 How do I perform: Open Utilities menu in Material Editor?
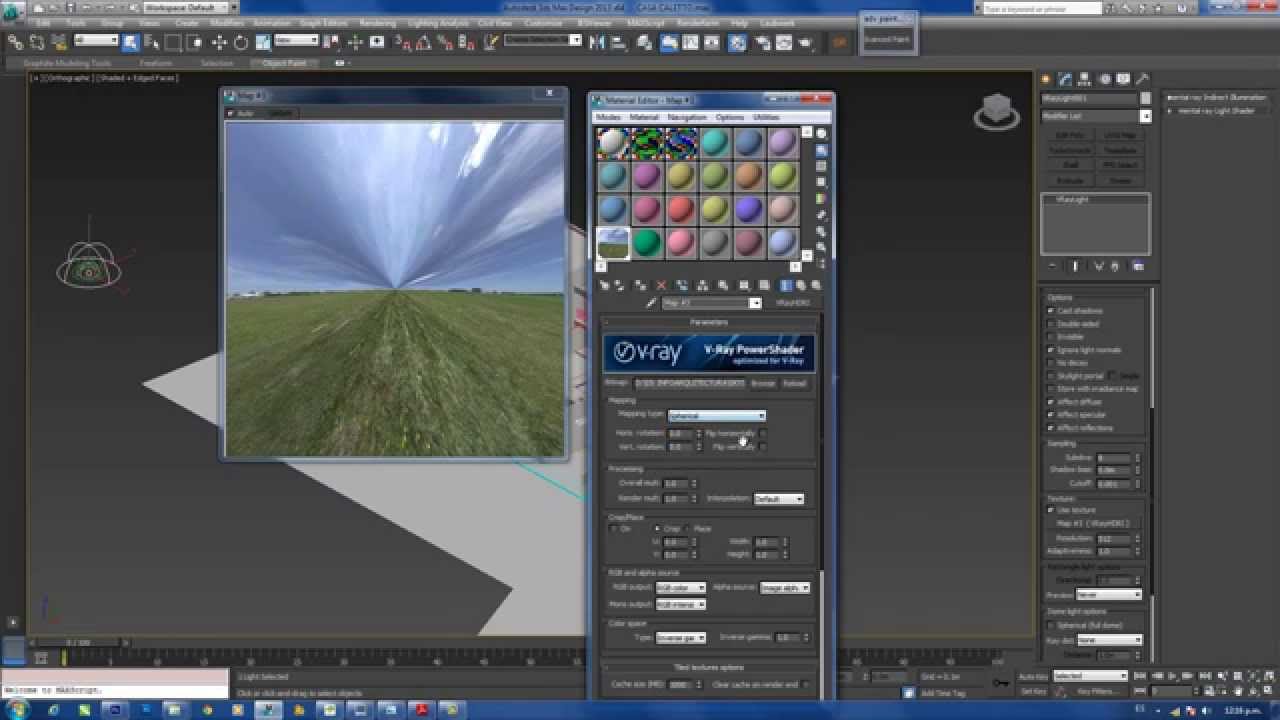click(766, 117)
